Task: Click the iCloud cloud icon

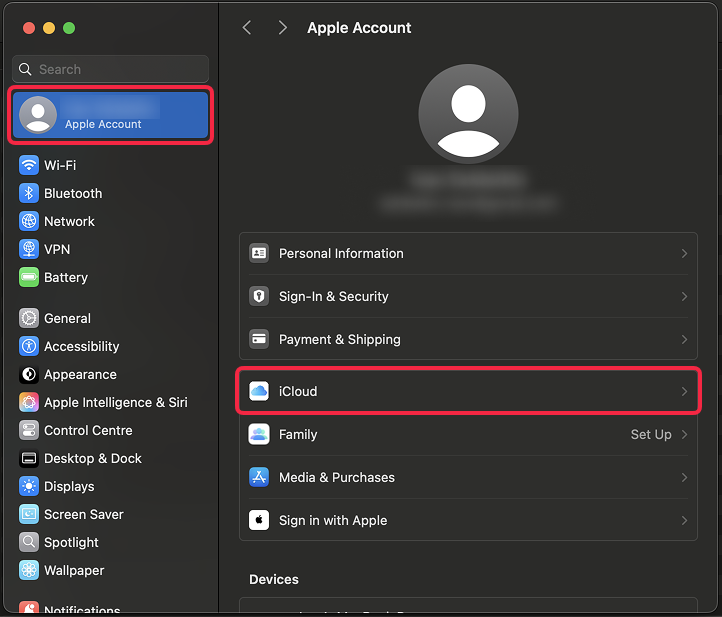Action: pos(259,391)
